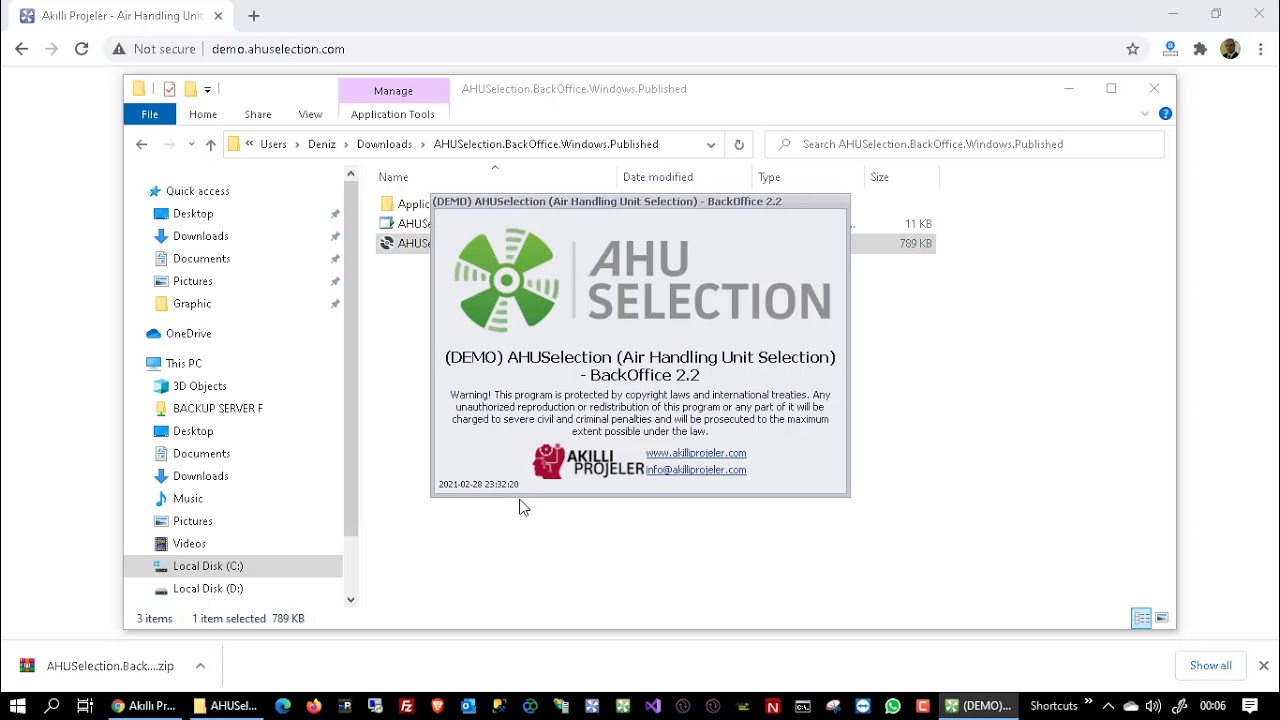
Task: Open Windows taskbar search
Action: pyautogui.click(x=52, y=706)
